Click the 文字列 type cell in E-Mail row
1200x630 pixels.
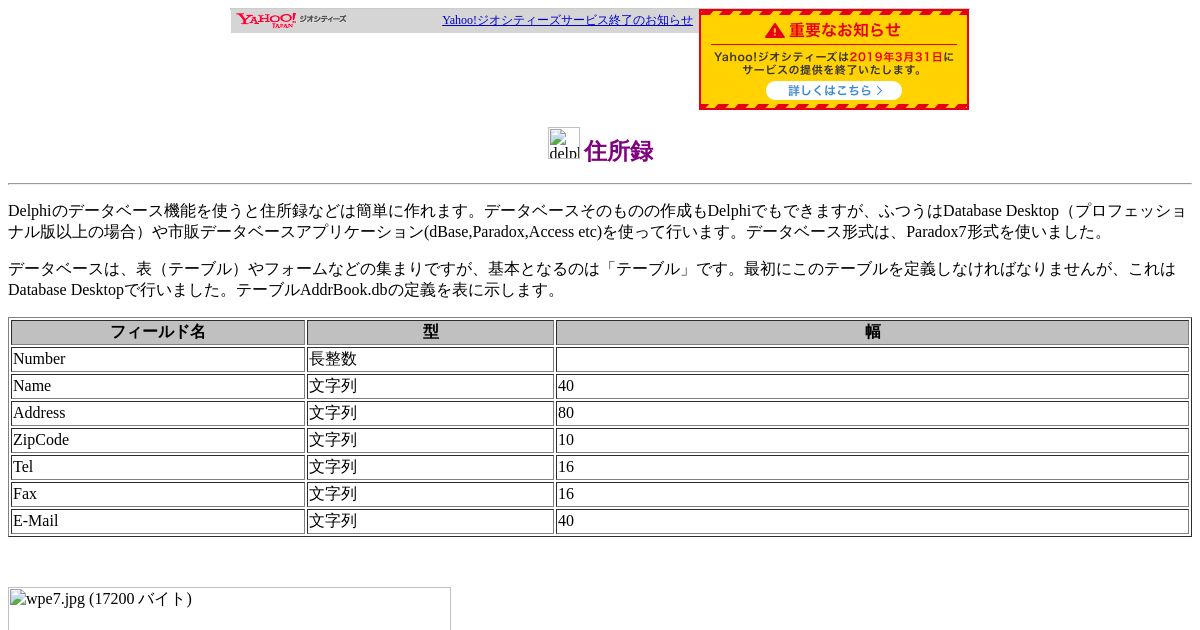pos(430,521)
